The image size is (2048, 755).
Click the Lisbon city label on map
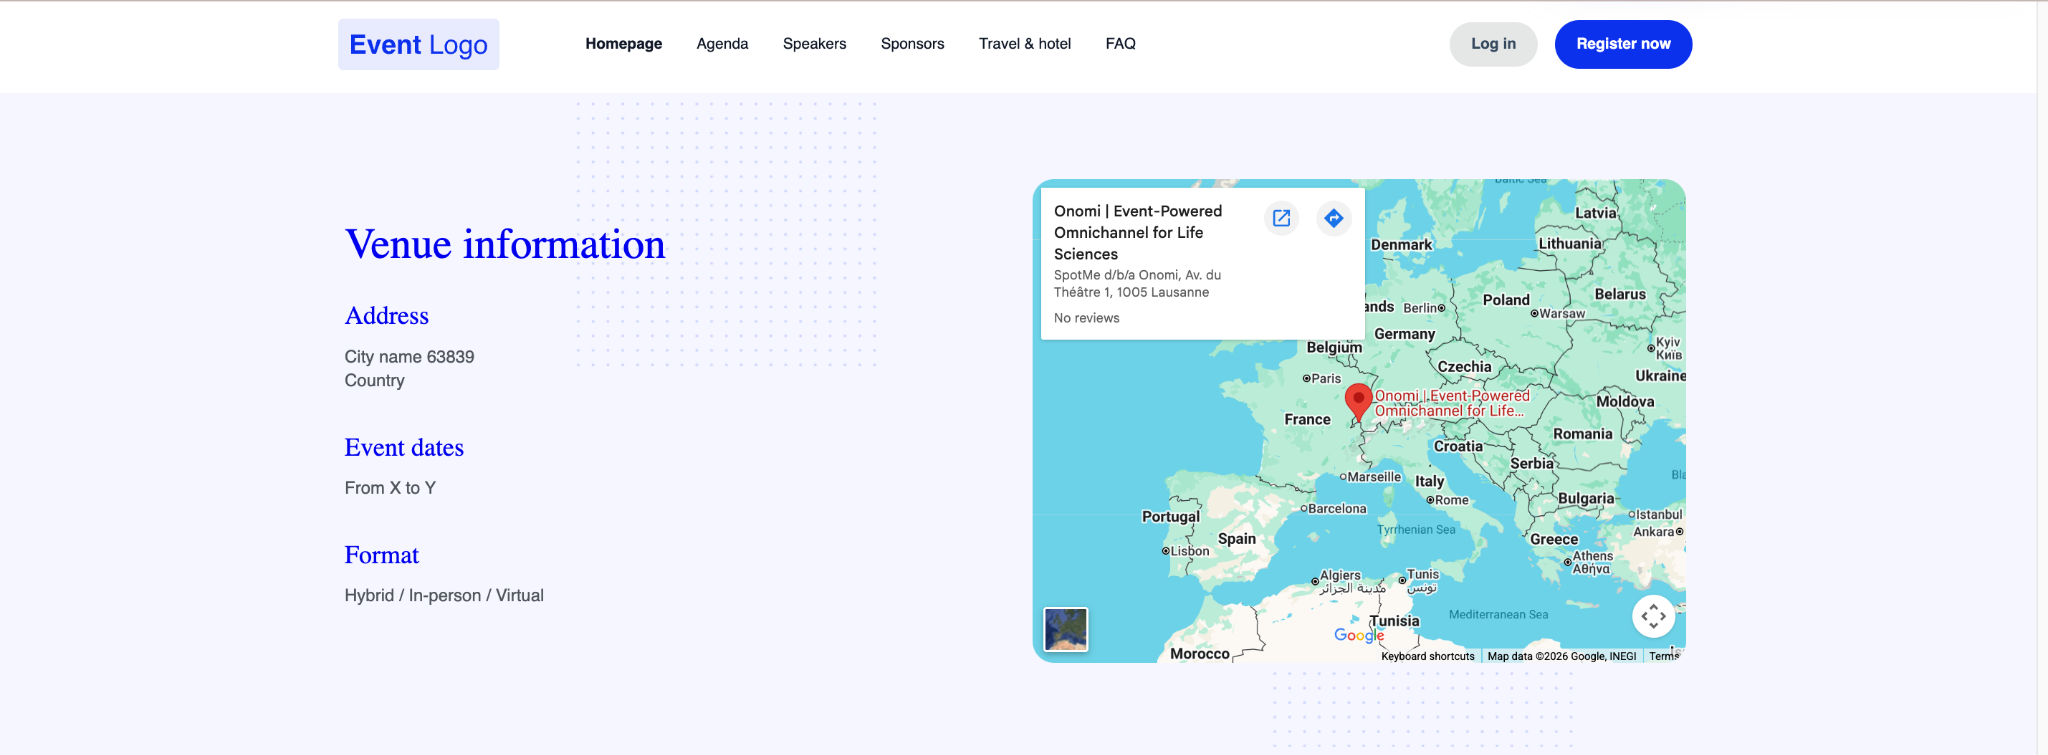click(1190, 551)
